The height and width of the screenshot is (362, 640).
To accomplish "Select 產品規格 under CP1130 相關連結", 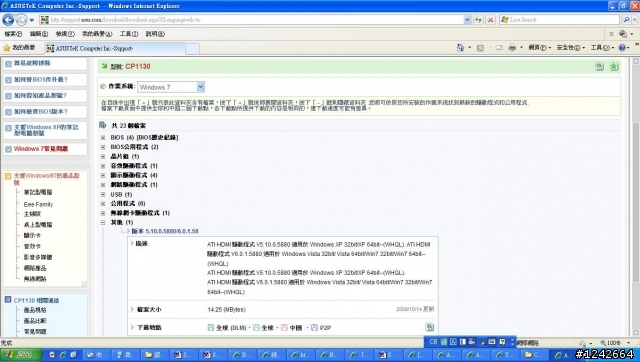I will tap(35, 310).
